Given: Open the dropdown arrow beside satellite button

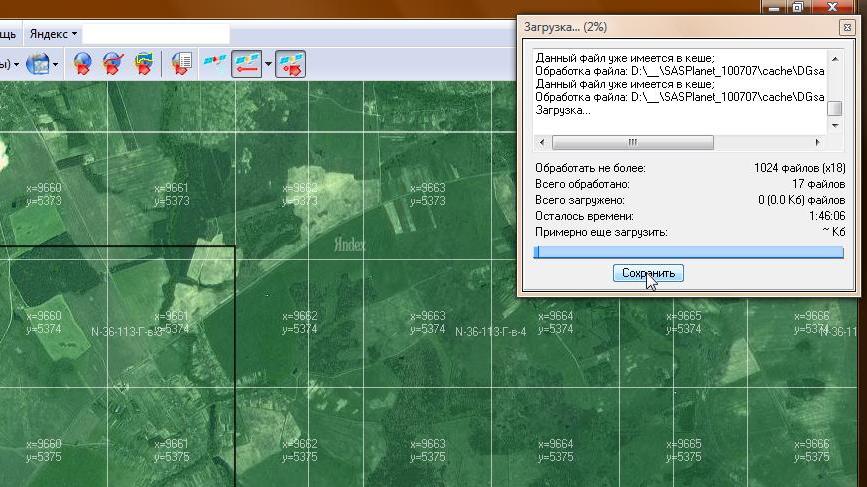Looking at the screenshot, I should [268, 65].
